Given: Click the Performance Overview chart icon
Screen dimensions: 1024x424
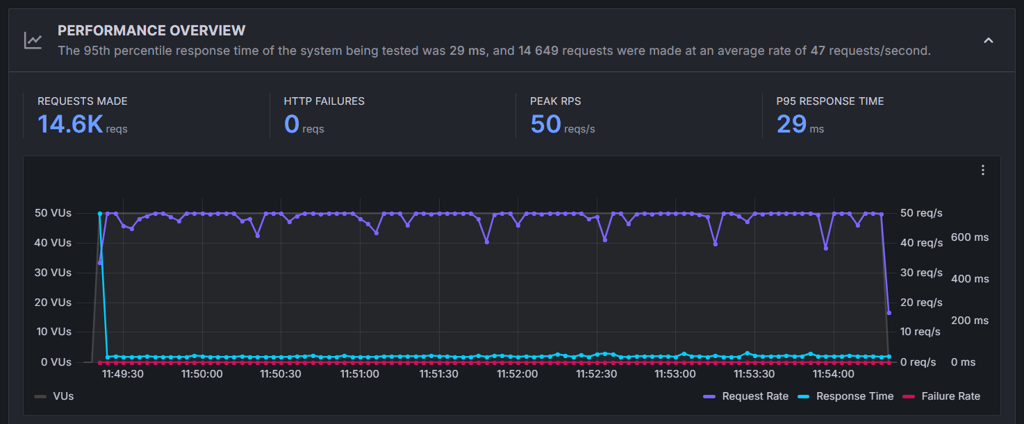Looking at the screenshot, I should (x=33, y=41).
